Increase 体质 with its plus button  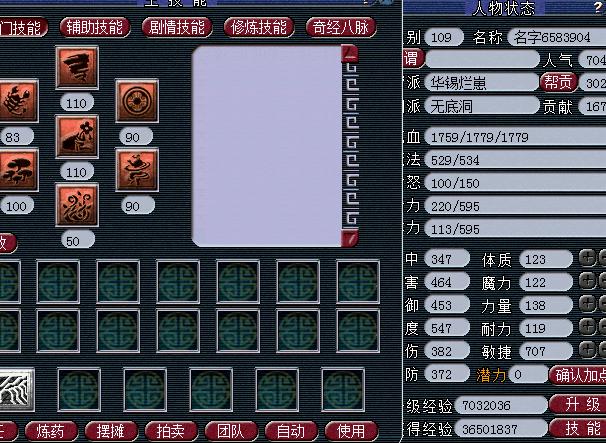click(x=587, y=258)
